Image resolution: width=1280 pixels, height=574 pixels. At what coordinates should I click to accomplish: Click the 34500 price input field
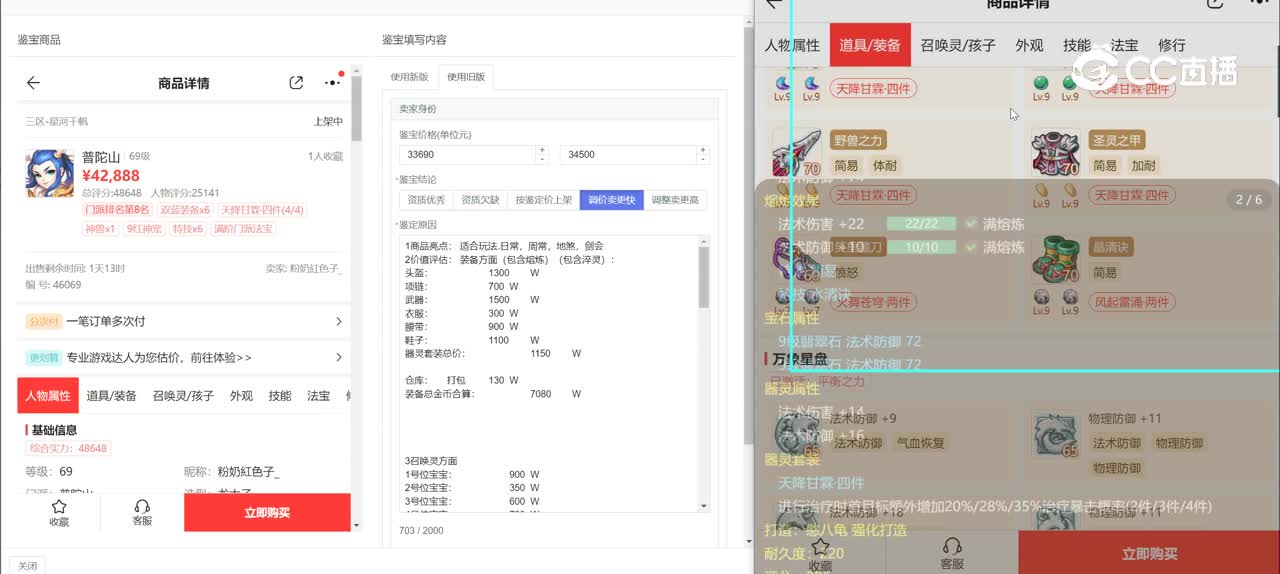627,154
